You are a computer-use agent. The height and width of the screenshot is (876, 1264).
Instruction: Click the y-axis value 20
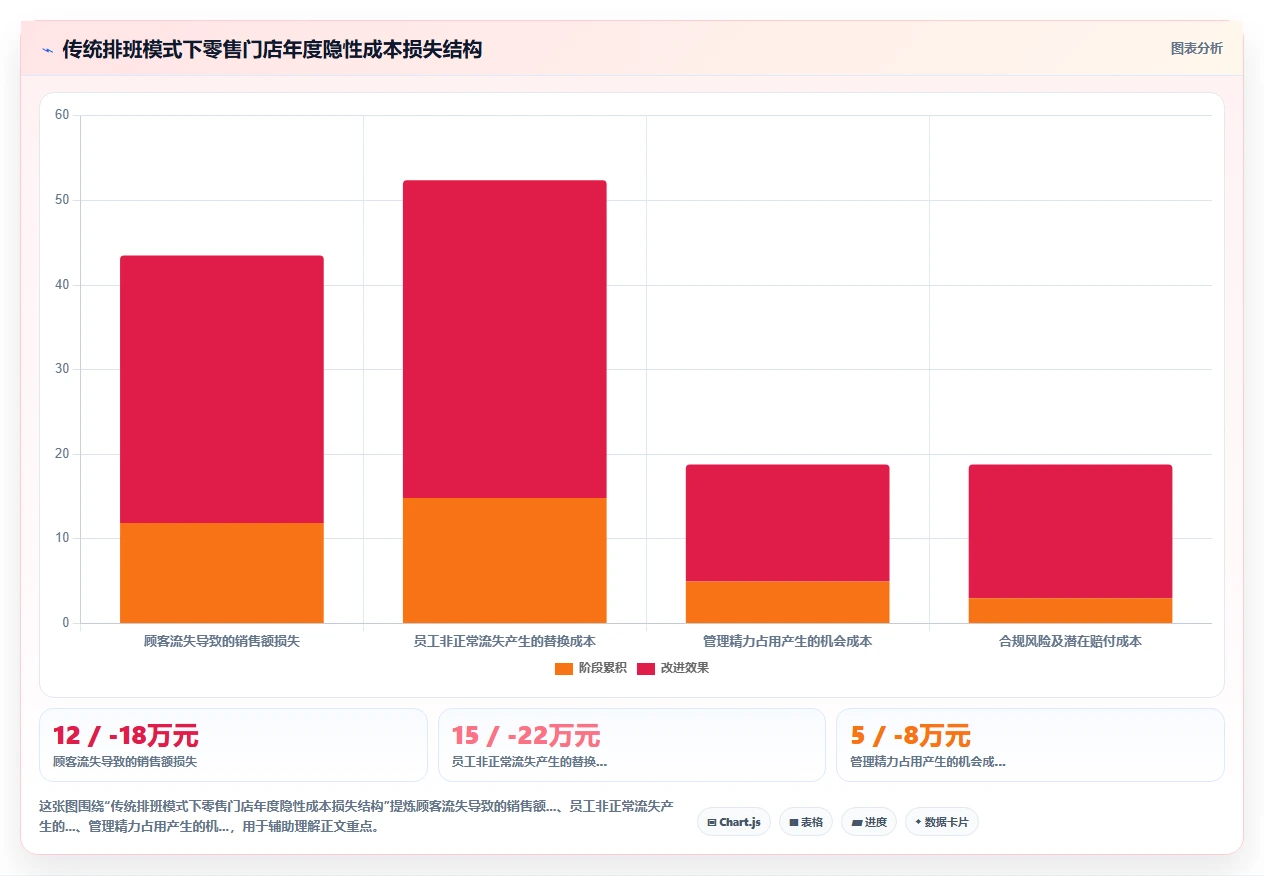click(62, 454)
